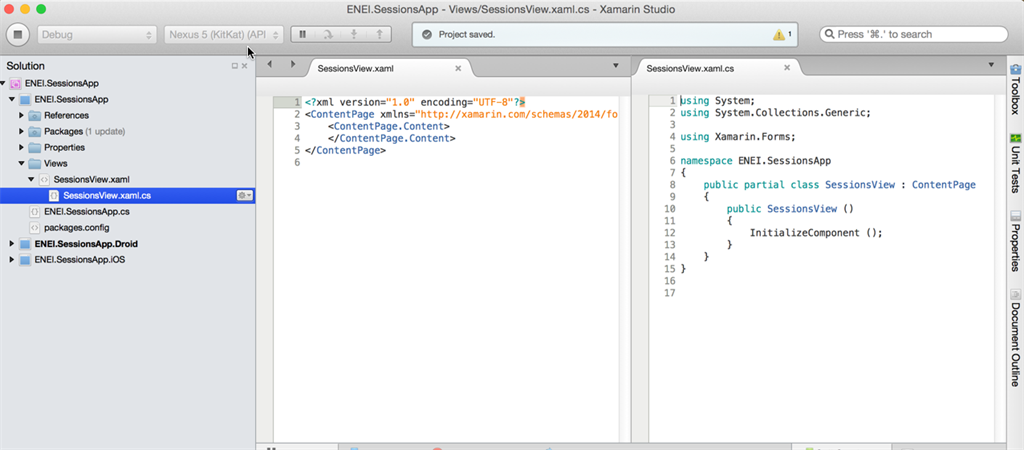Image resolution: width=1024 pixels, height=450 pixels.
Task: Open the Toolbox side pad
Action: (1016, 89)
